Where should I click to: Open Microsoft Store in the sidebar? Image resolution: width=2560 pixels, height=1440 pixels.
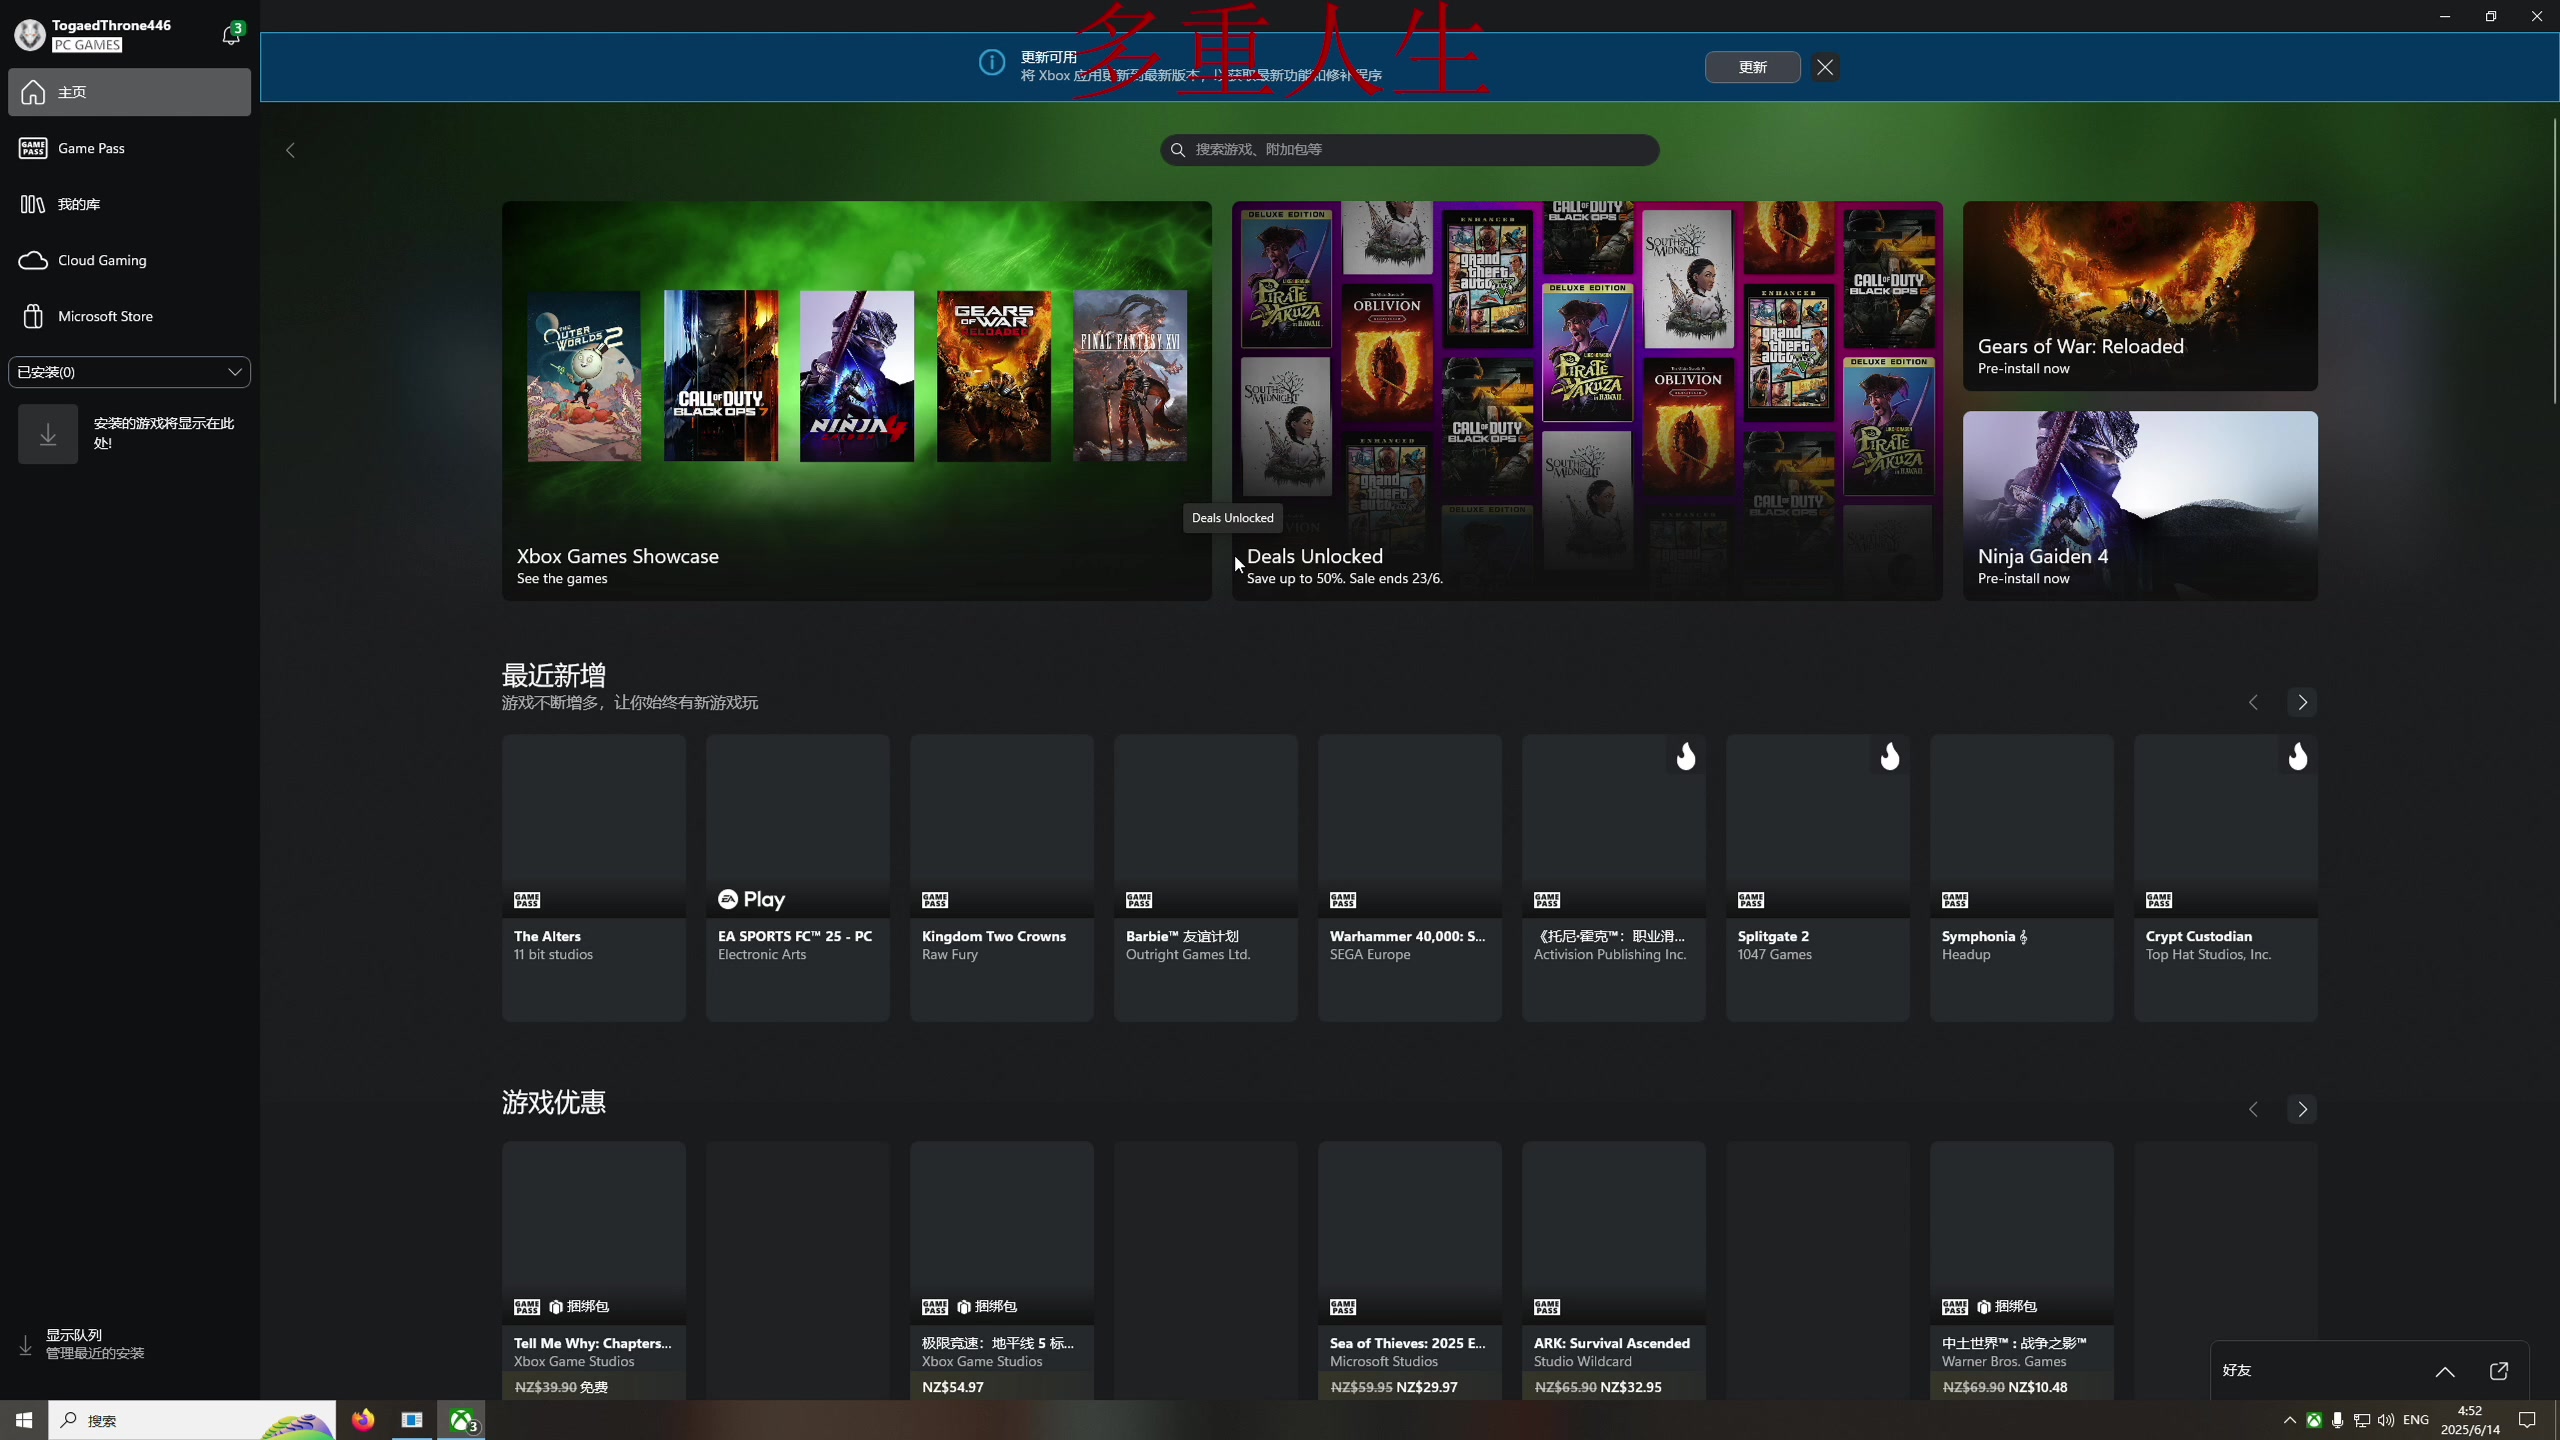tap(130, 316)
